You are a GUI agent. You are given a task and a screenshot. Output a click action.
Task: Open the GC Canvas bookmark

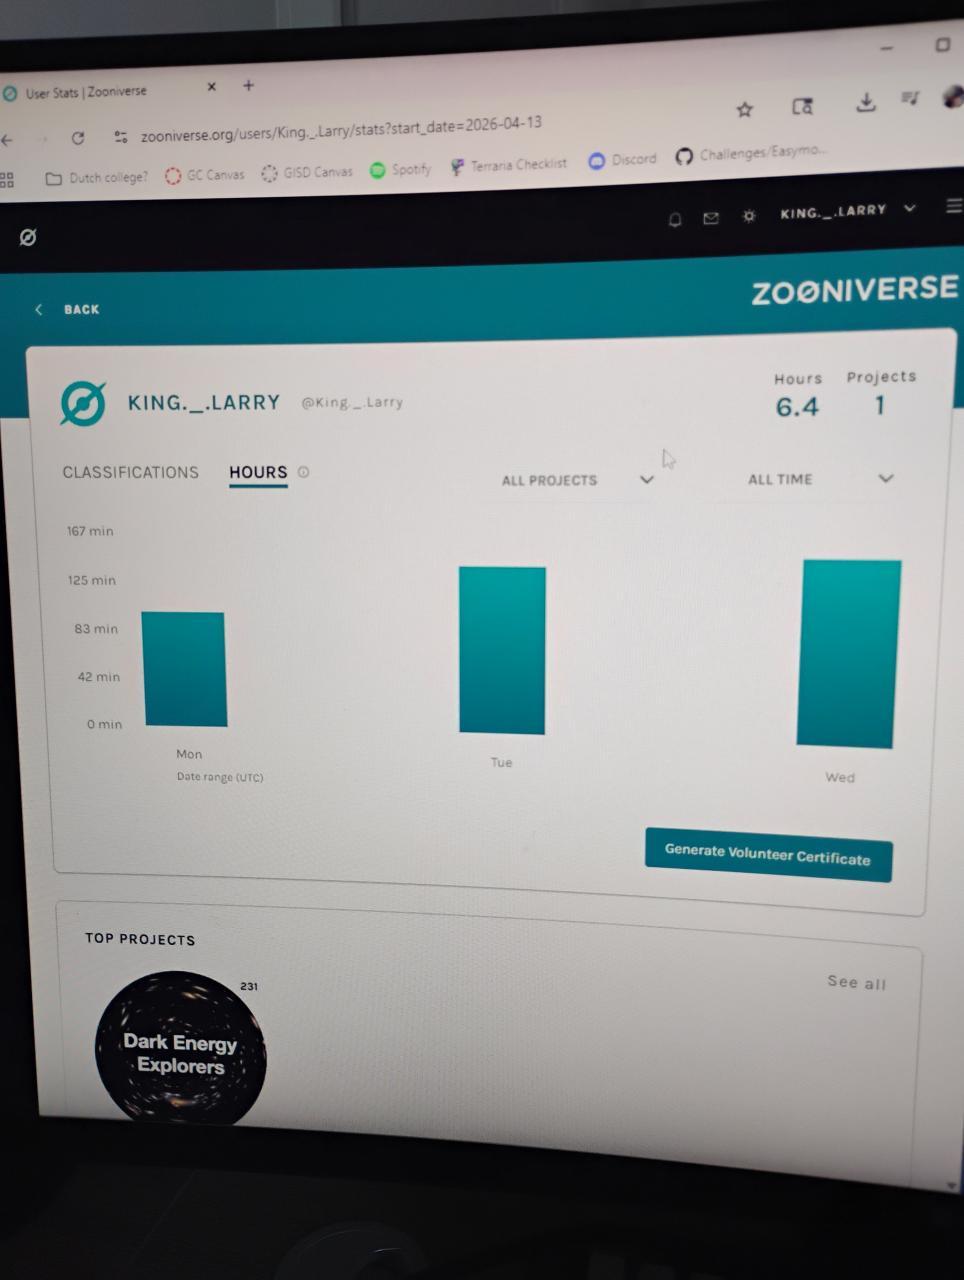point(205,175)
